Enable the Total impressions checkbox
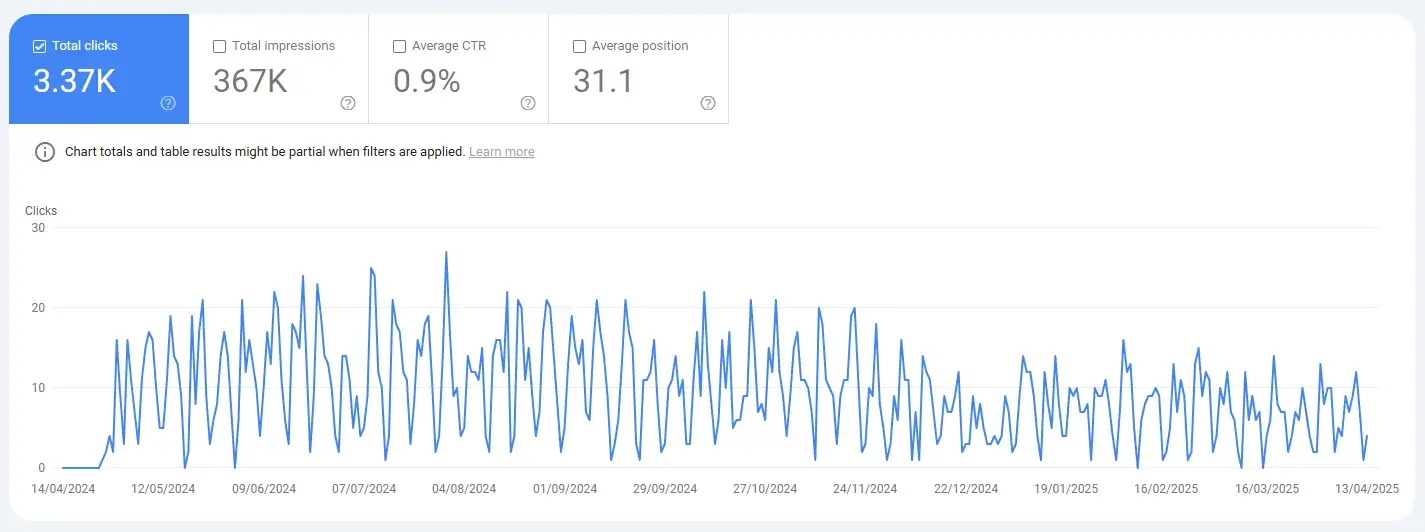1425x532 pixels. 220,46
